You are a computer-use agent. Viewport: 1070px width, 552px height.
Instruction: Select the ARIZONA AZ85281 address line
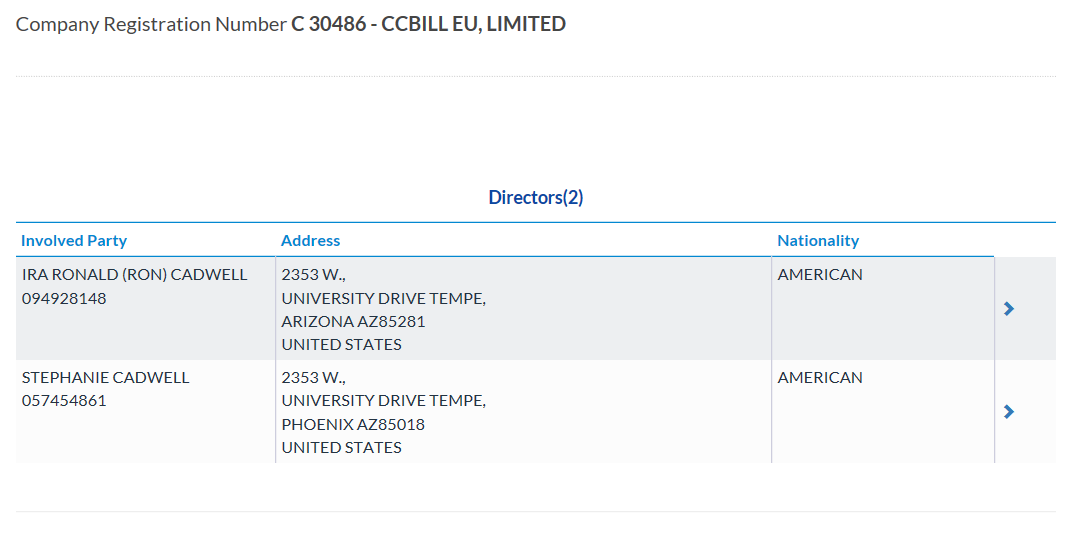click(x=353, y=321)
